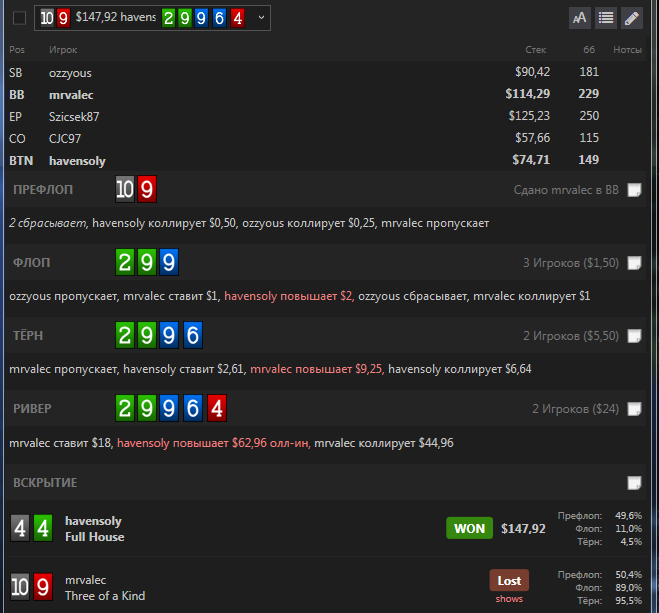Click the red 9 card in the ПРЕФЛОП row
The image size is (659, 613).
(147, 189)
